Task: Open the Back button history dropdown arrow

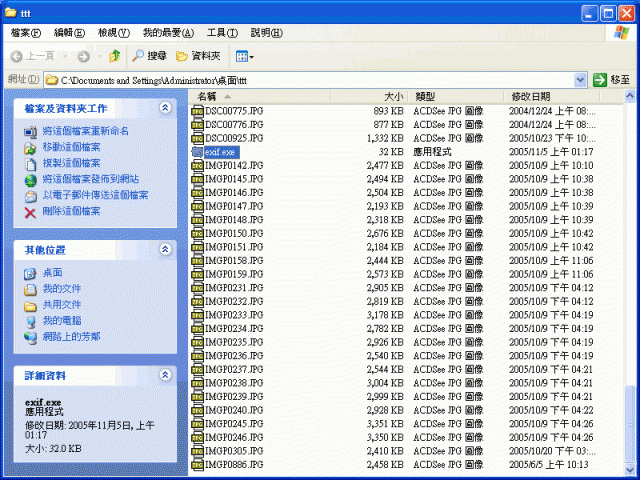Action: (65, 56)
